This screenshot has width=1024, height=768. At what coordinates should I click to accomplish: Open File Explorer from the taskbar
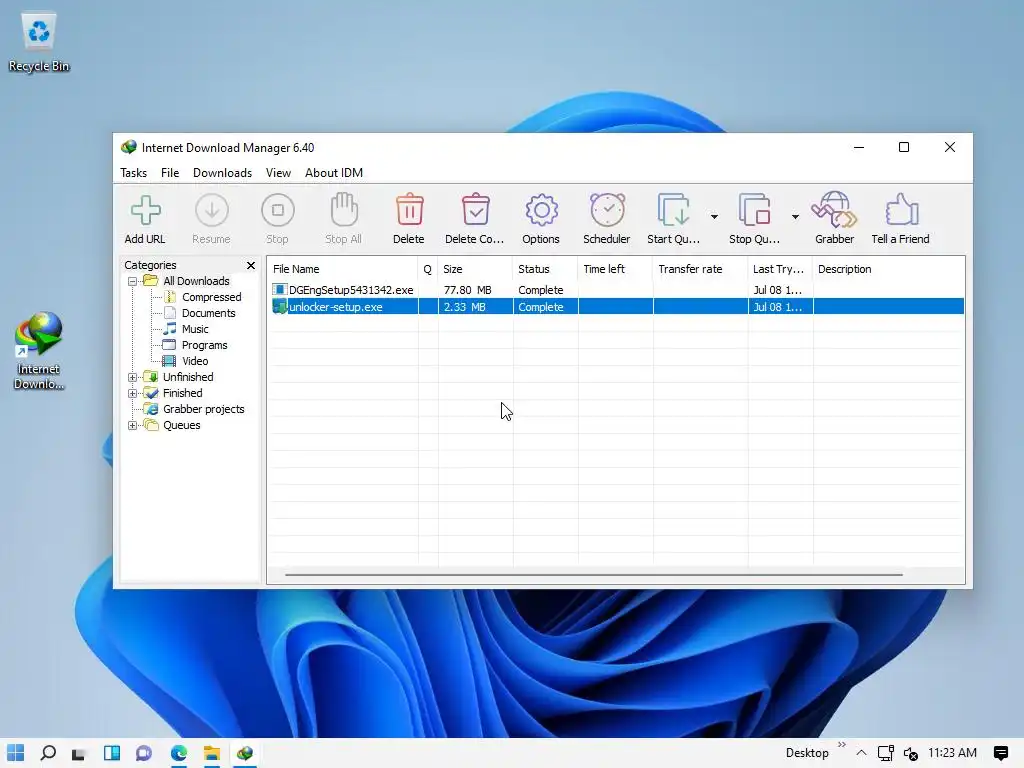[x=212, y=753]
